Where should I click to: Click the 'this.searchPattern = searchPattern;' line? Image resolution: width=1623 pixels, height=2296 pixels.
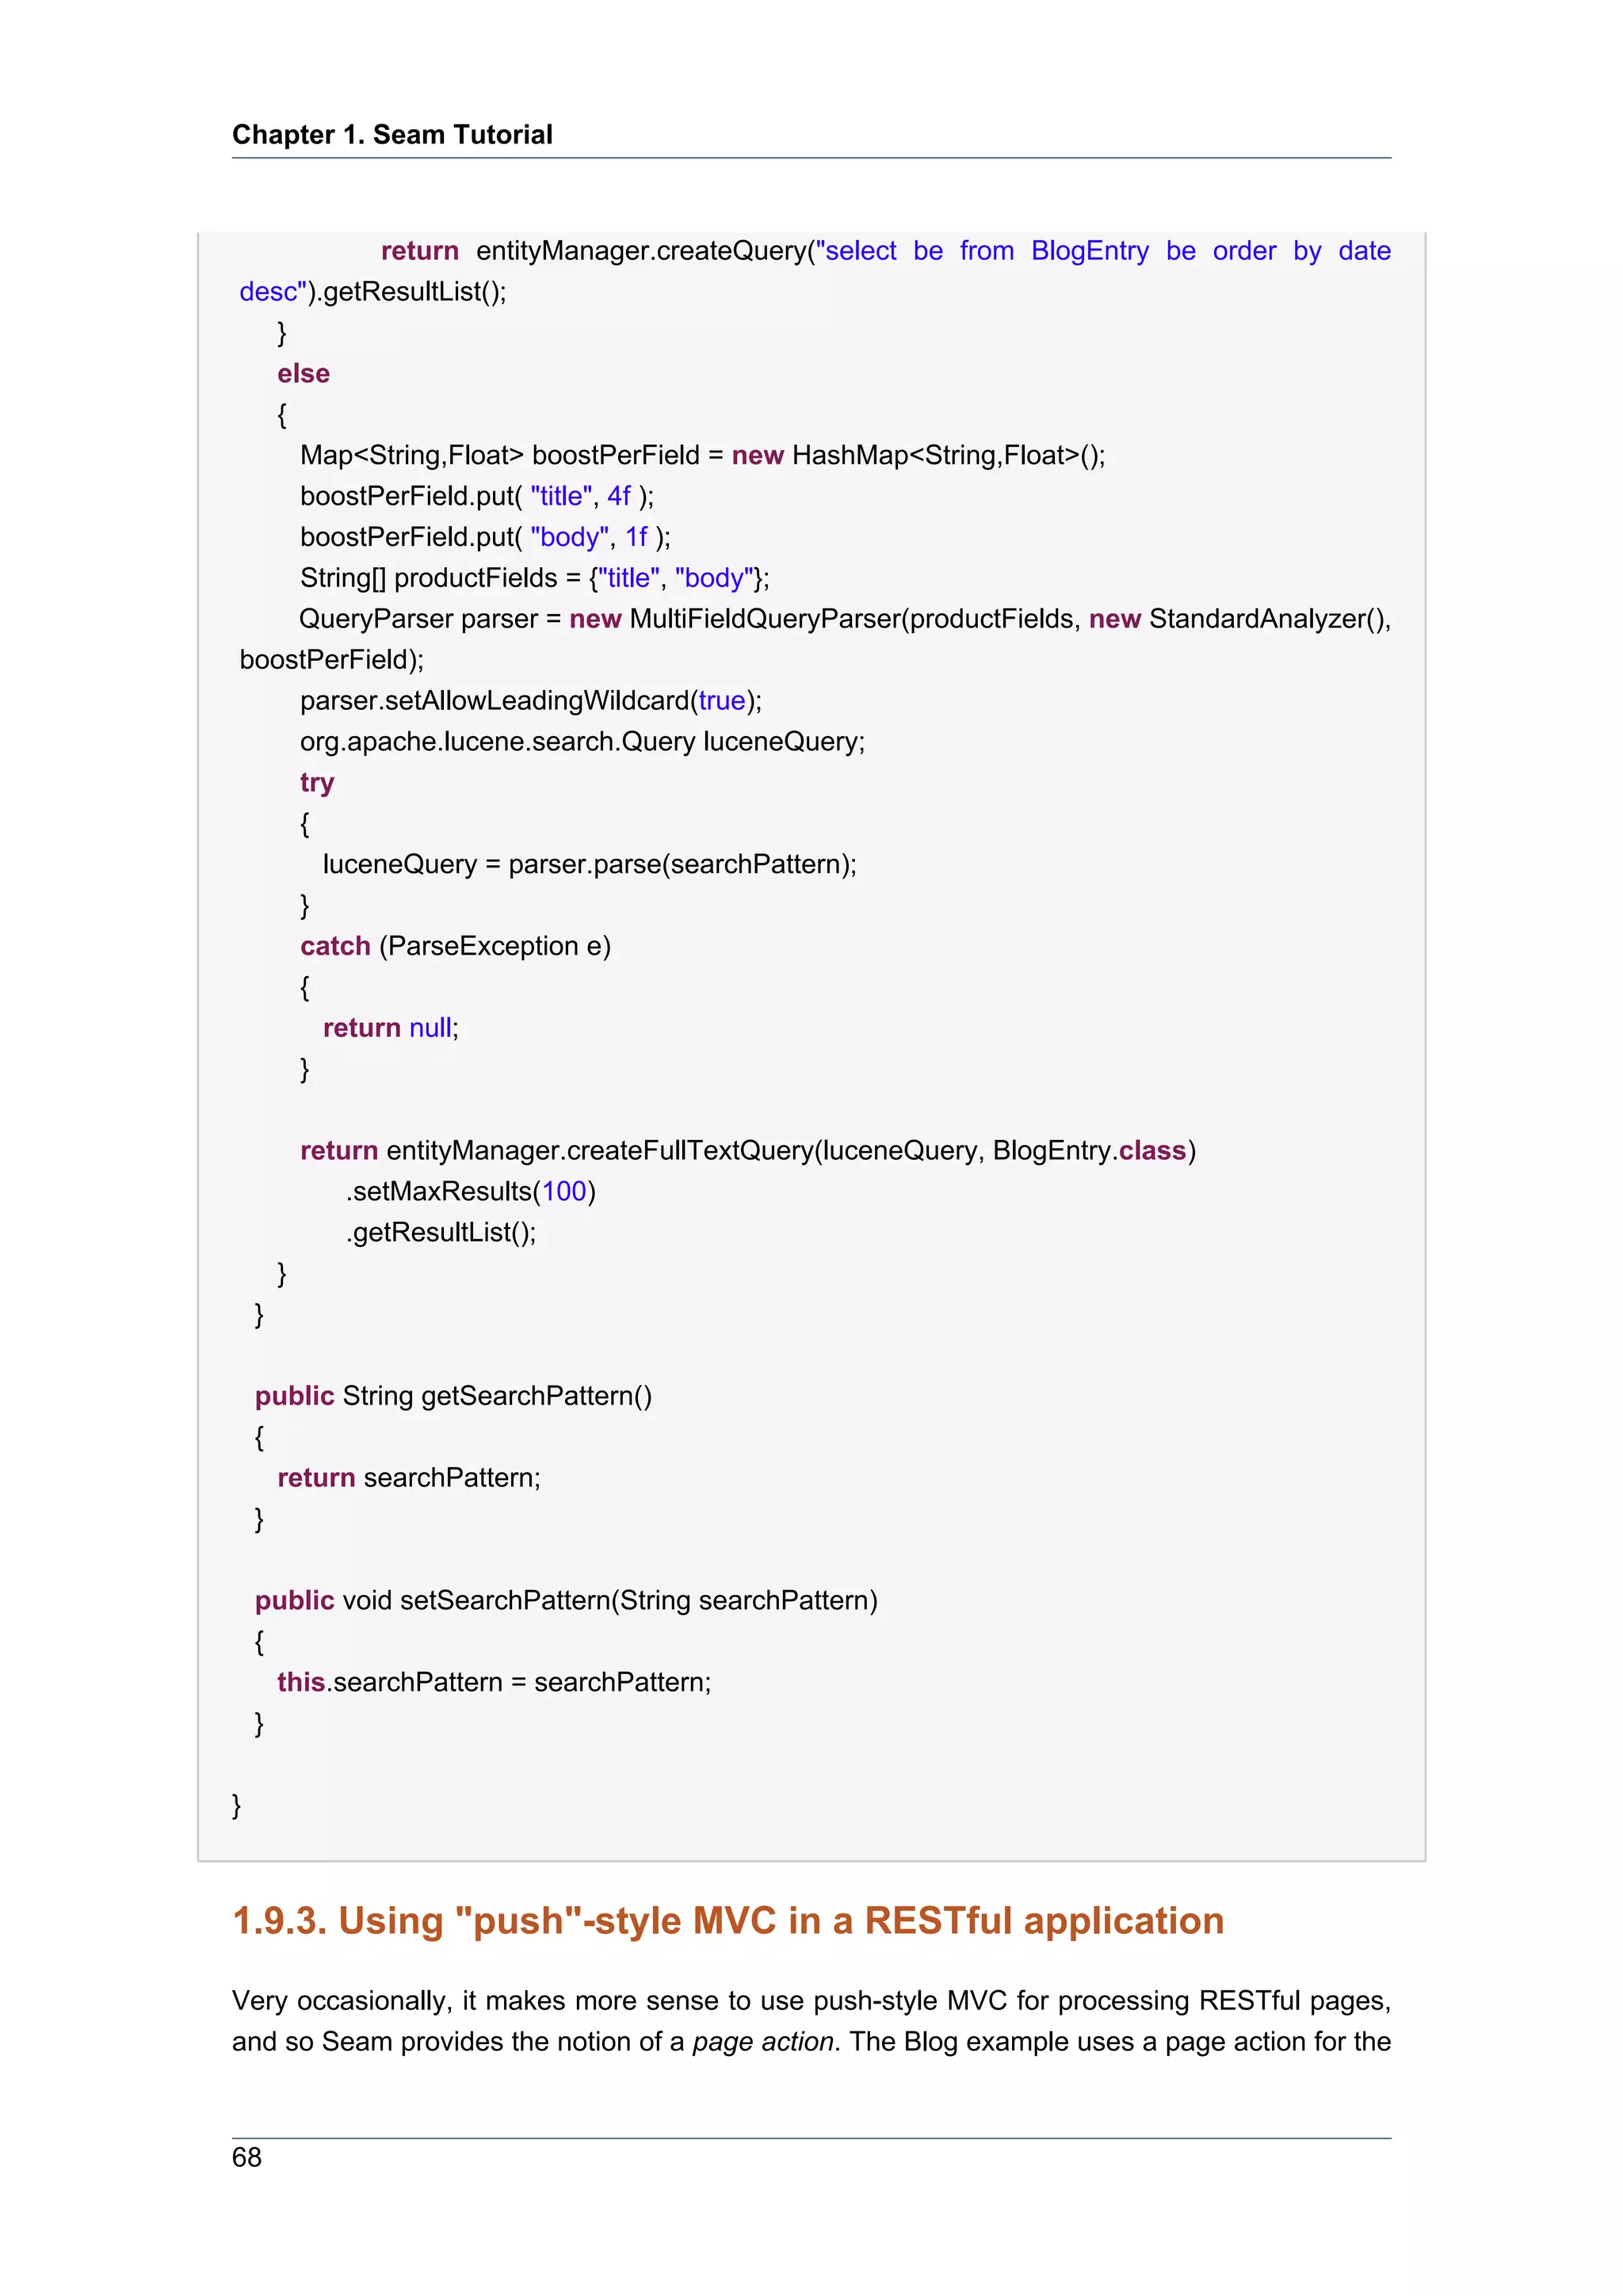(494, 1682)
